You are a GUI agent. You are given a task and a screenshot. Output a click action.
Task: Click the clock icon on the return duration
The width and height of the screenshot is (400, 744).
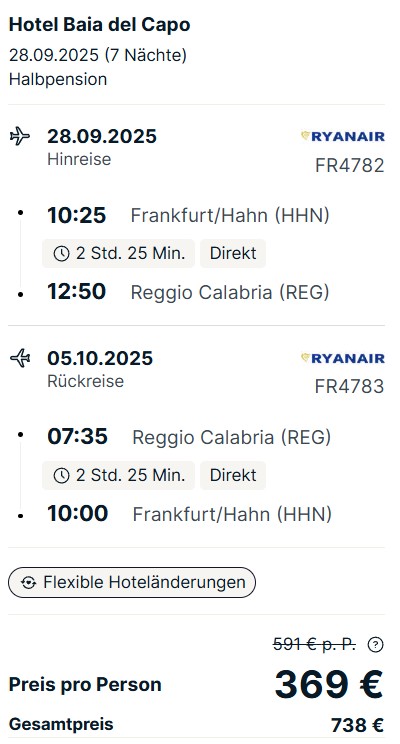61,475
